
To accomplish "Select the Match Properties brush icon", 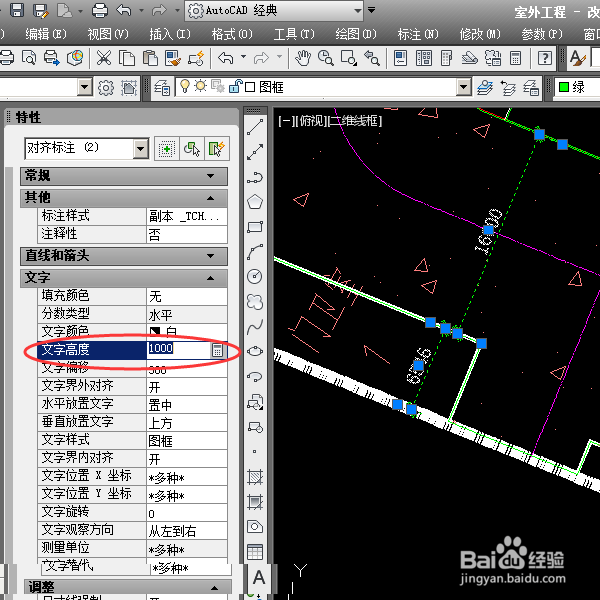I will coord(173,58).
